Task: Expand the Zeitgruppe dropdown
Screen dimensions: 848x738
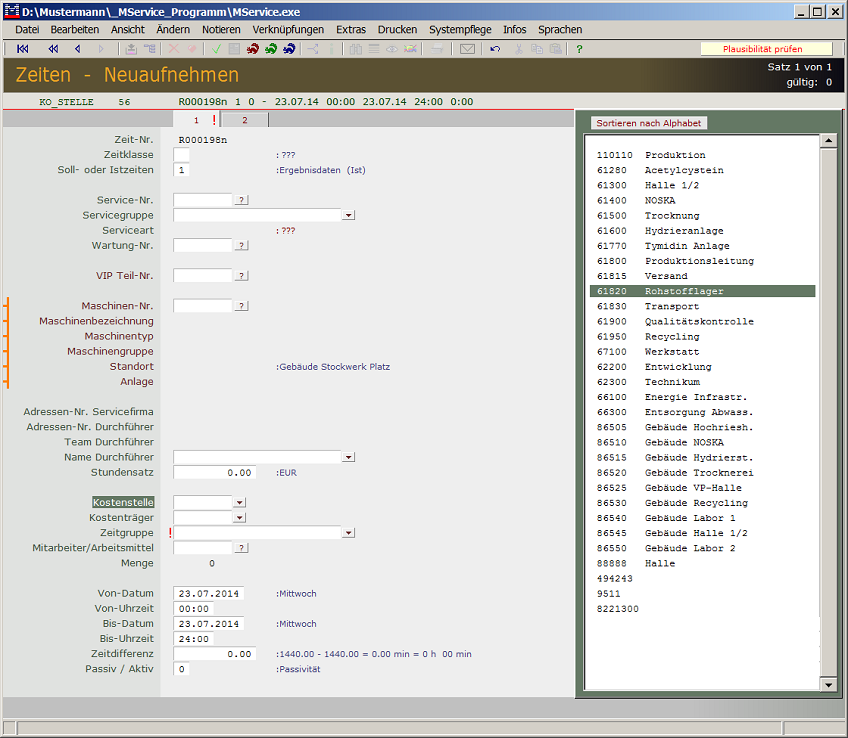Action: coord(348,533)
